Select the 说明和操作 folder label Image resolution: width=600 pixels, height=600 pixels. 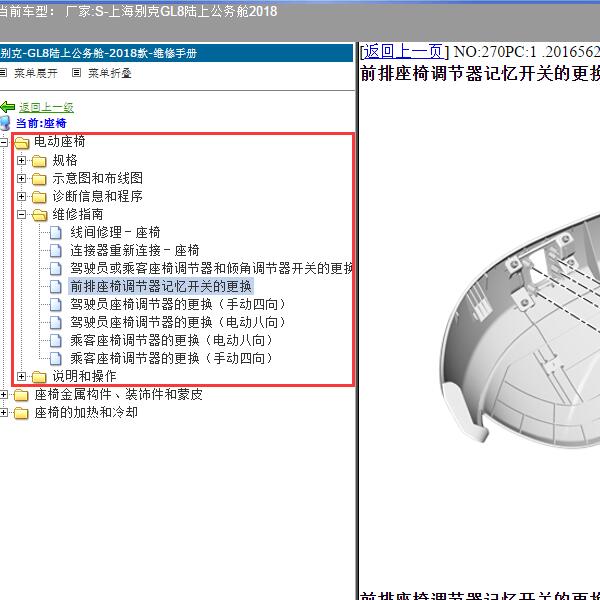tap(84, 376)
